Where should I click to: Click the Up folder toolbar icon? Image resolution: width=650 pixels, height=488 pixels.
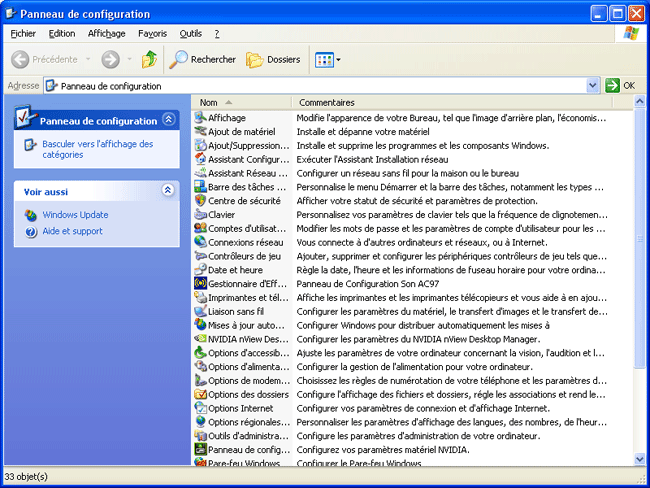[149, 59]
